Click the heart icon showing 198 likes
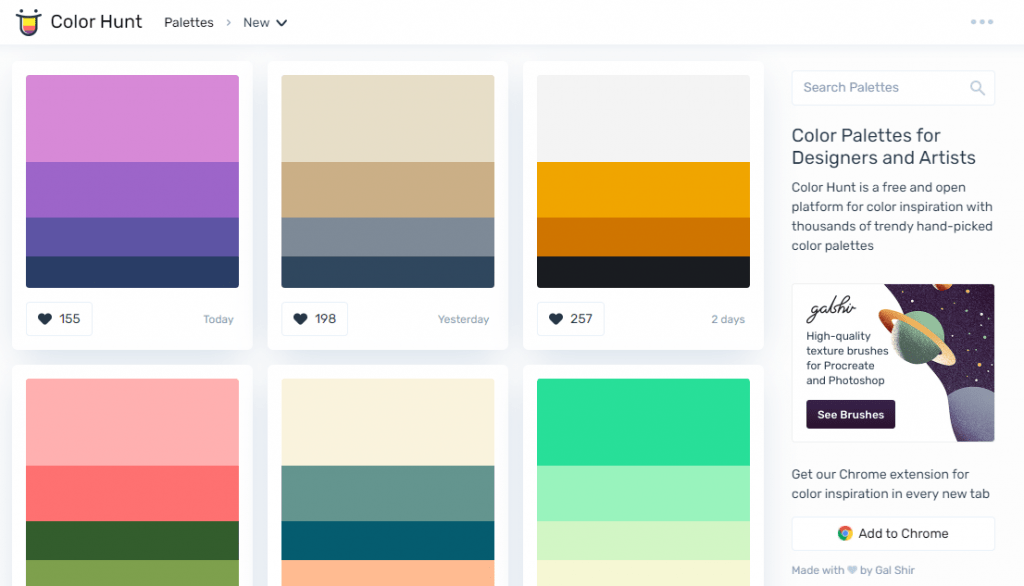1024x586 pixels. coord(299,318)
